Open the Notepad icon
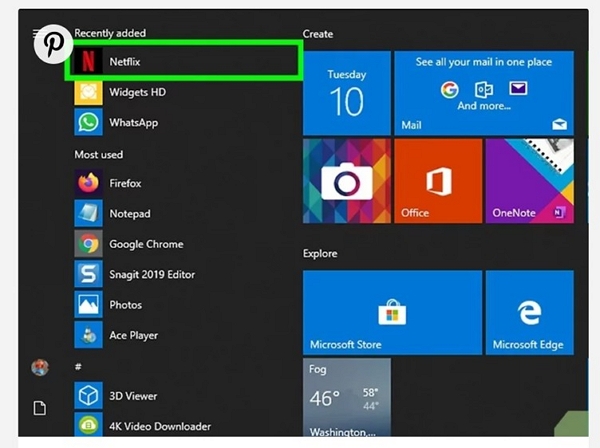The height and width of the screenshot is (448, 600). pyautogui.click(x=88, y=213)
